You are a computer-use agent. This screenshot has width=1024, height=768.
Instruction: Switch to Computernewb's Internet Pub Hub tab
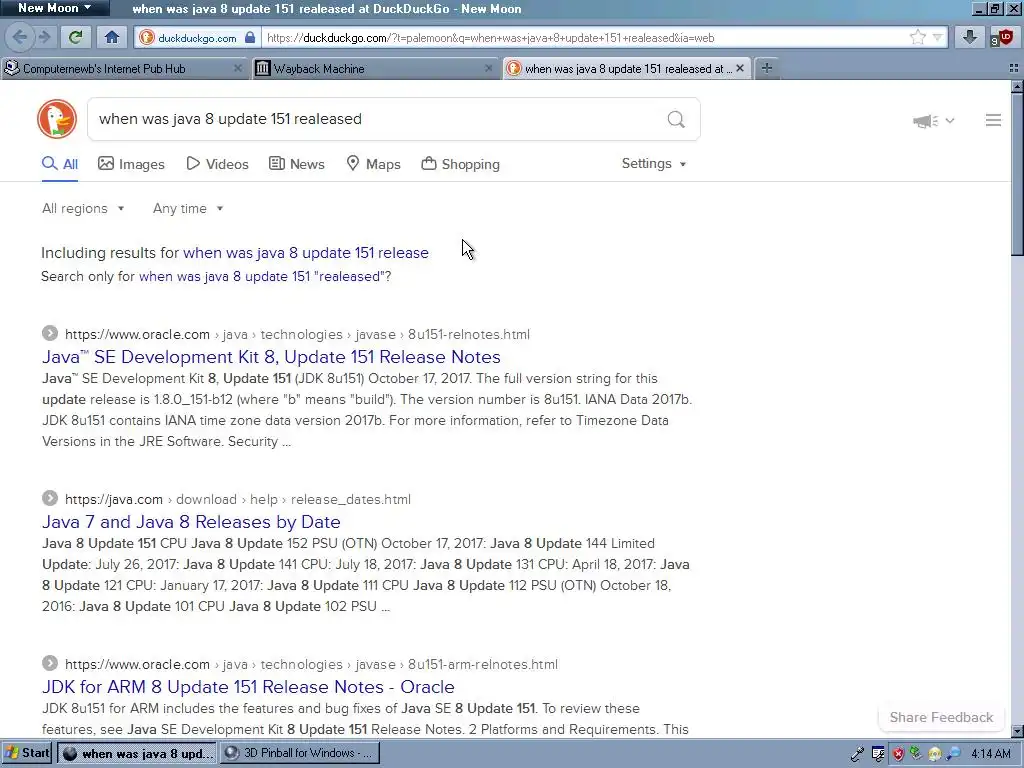tap(124, 68)
